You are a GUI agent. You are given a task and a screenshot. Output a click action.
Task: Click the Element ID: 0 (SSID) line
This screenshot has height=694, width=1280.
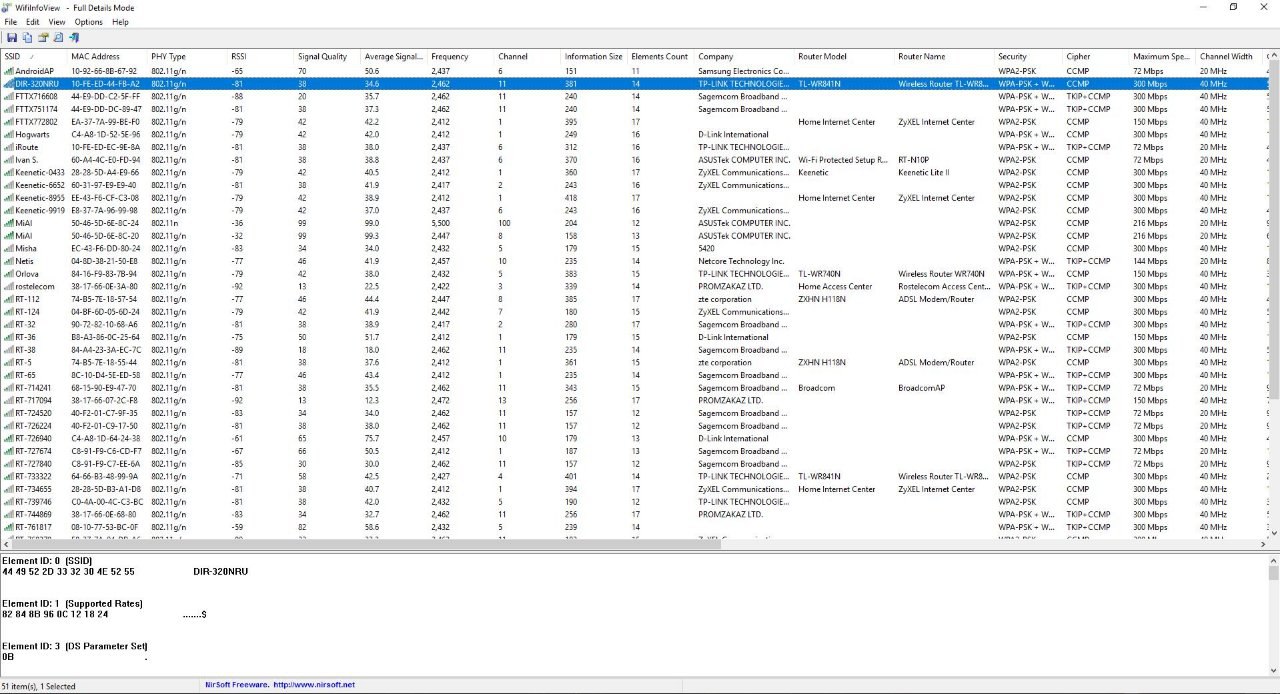click(x=46, y=560)
